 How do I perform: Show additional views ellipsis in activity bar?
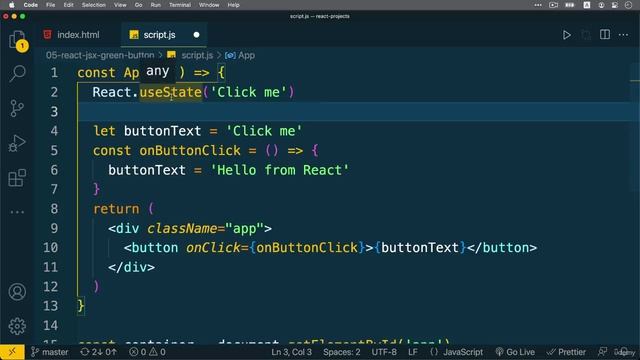click(17, 212)
